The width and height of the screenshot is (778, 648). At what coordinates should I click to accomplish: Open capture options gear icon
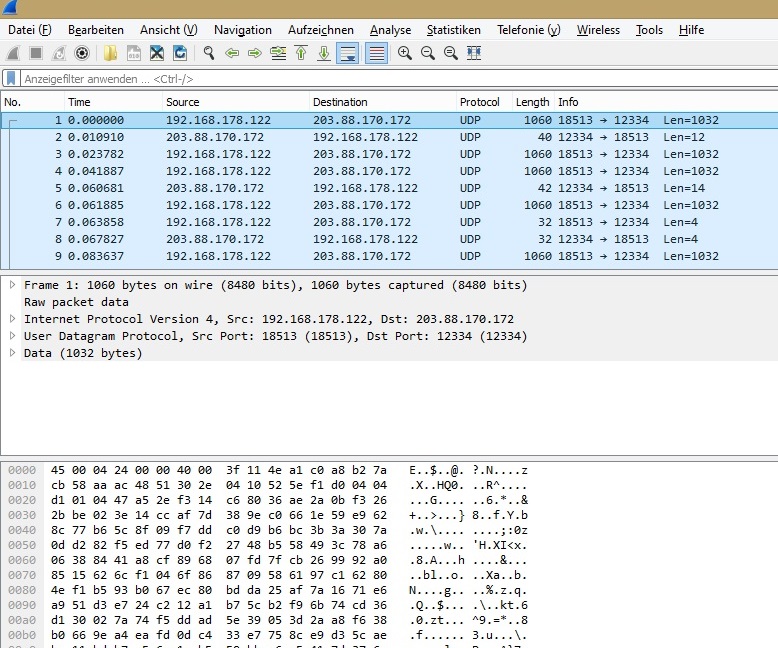[x=82, y=53]
